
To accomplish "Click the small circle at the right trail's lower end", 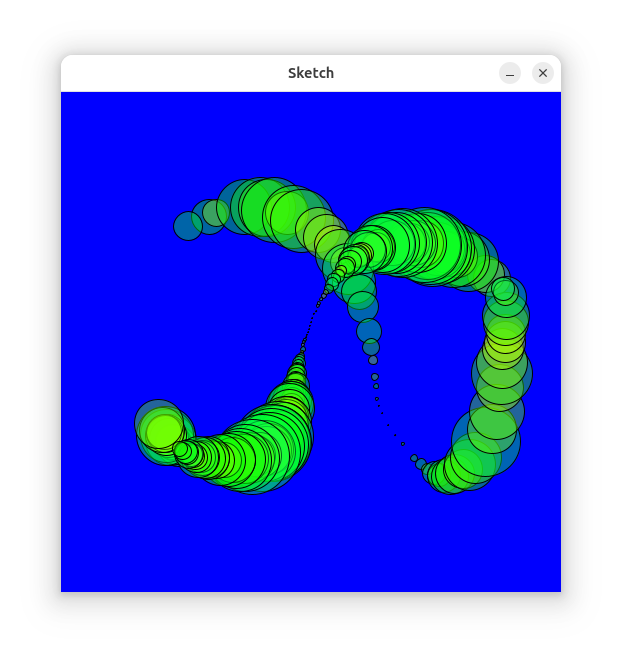I will tap(414, 458).
